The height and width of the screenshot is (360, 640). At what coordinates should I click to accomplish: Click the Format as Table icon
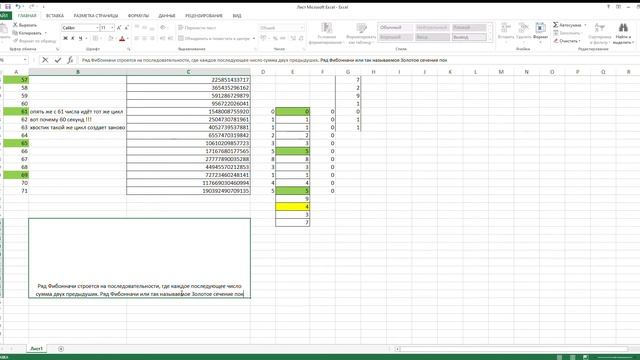pyautogui.click(x=362, y=28)
